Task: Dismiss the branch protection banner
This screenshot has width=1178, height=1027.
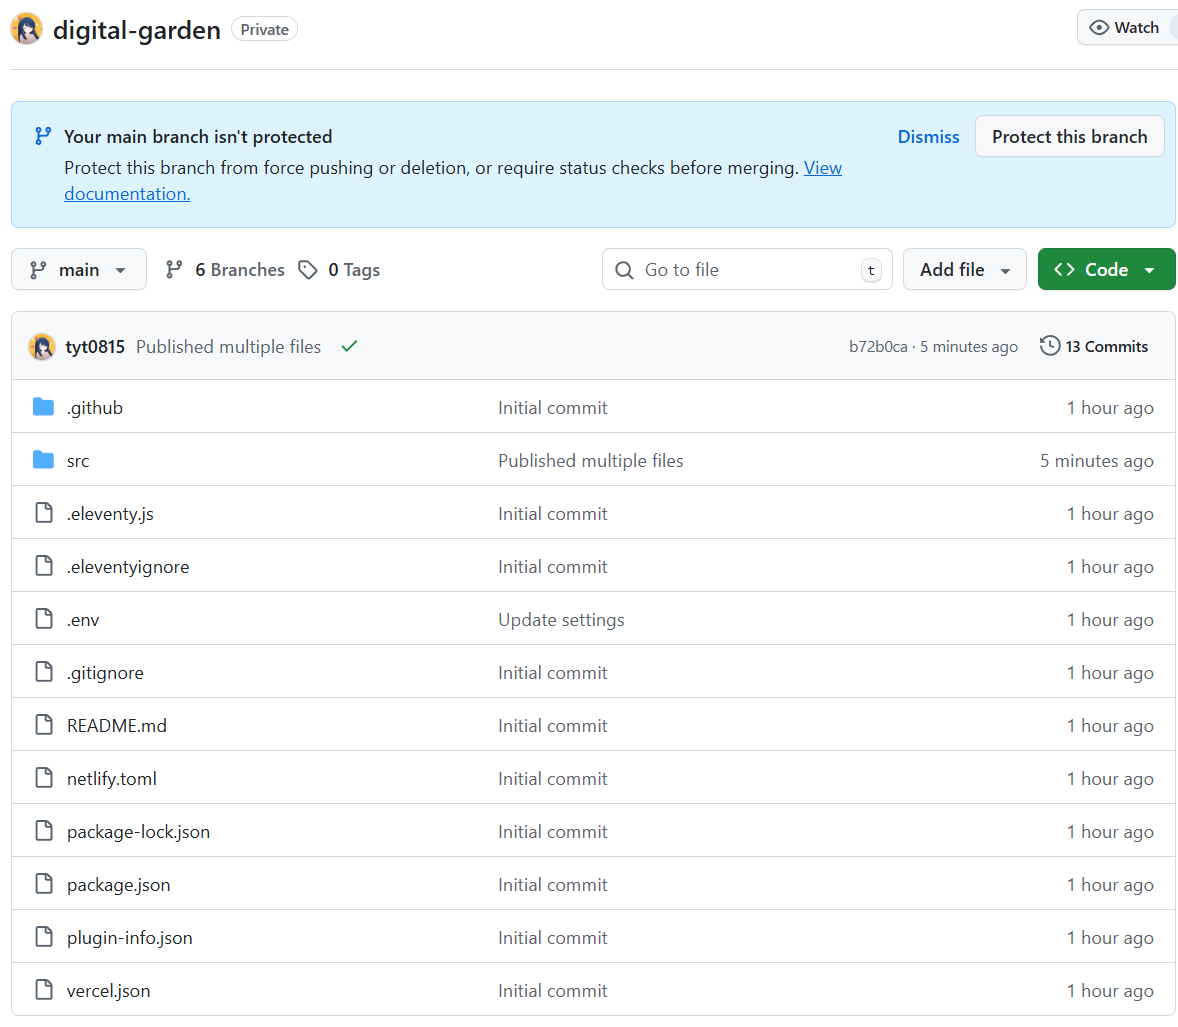Action: coord(928,137)
